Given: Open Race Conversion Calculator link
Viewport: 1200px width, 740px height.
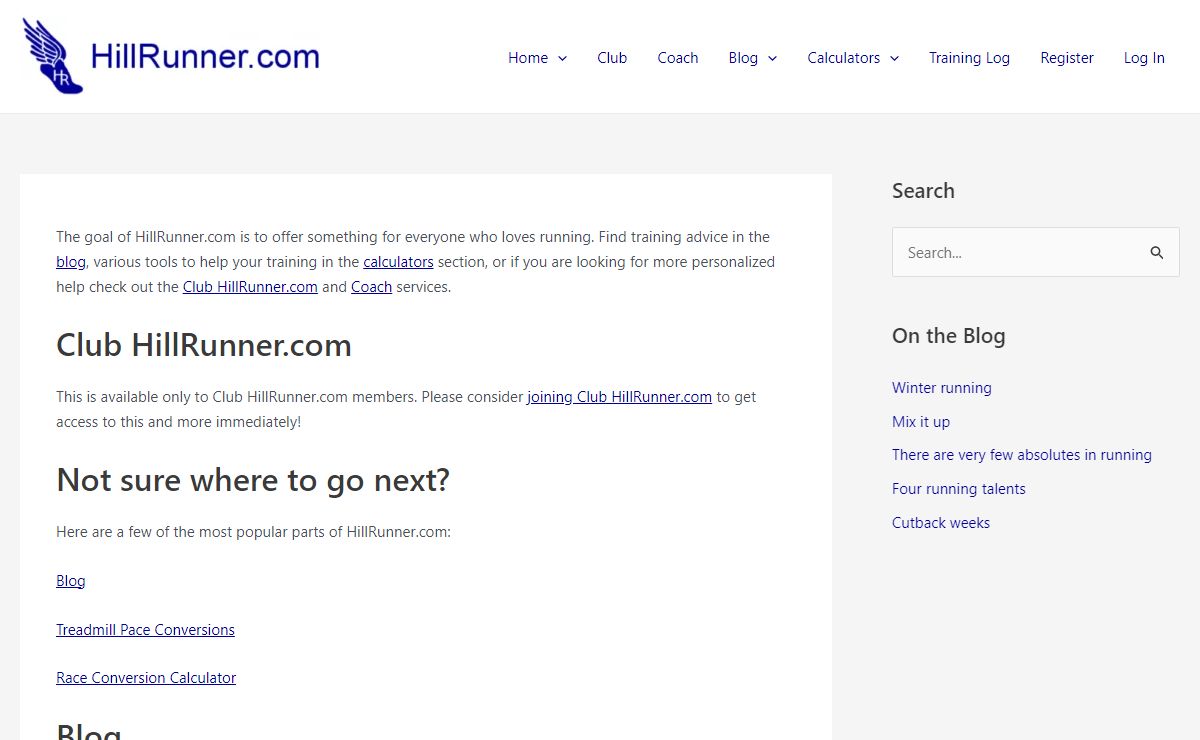Looking at the screenshot, I should [x=146, y=678].
